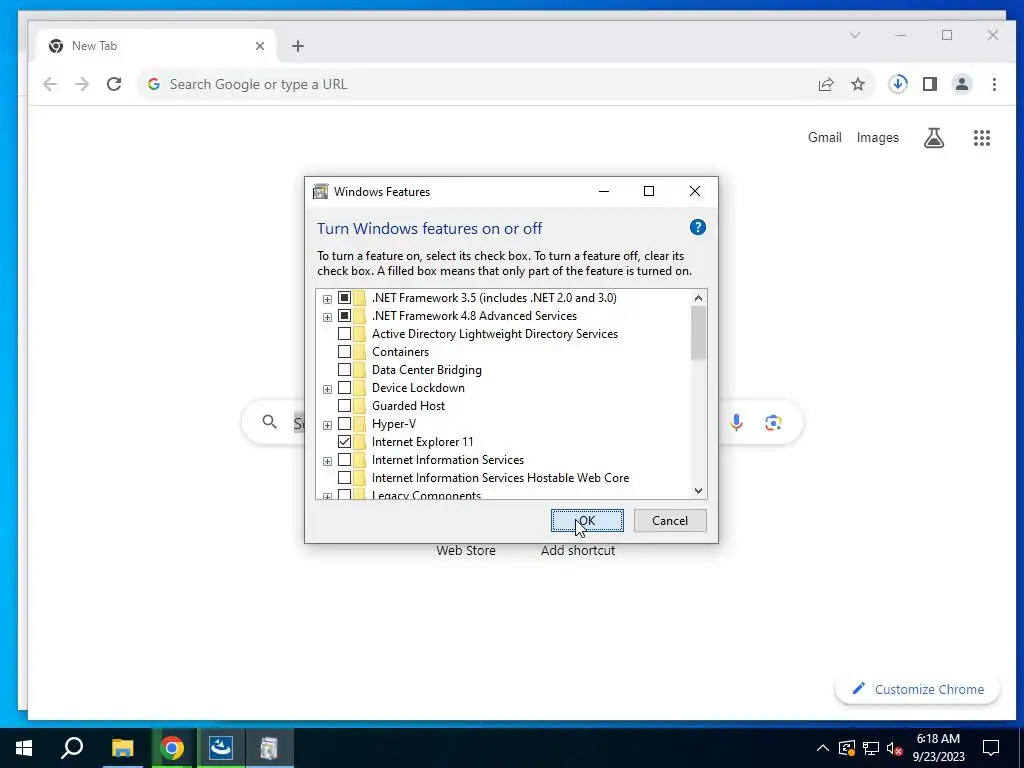Open the Windows Start menu
This screenshot has width=1024, height=768.
coord(24,748)
